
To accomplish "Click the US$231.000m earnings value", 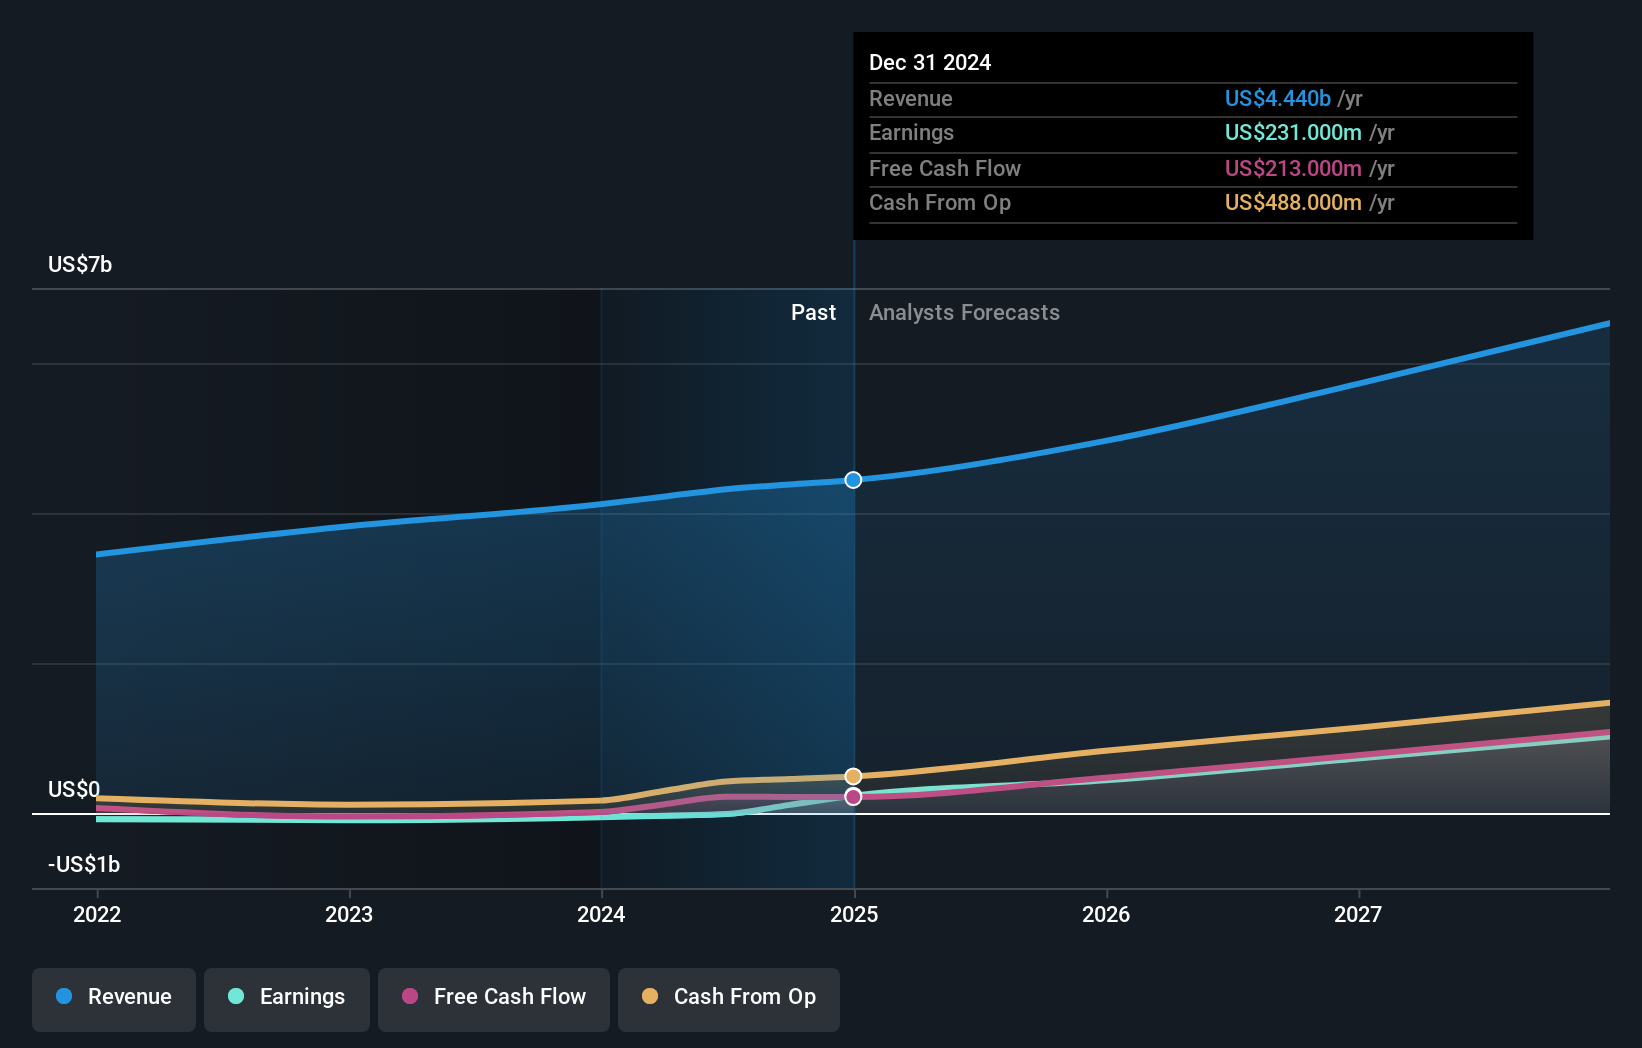I will (x=1293, y=132).
